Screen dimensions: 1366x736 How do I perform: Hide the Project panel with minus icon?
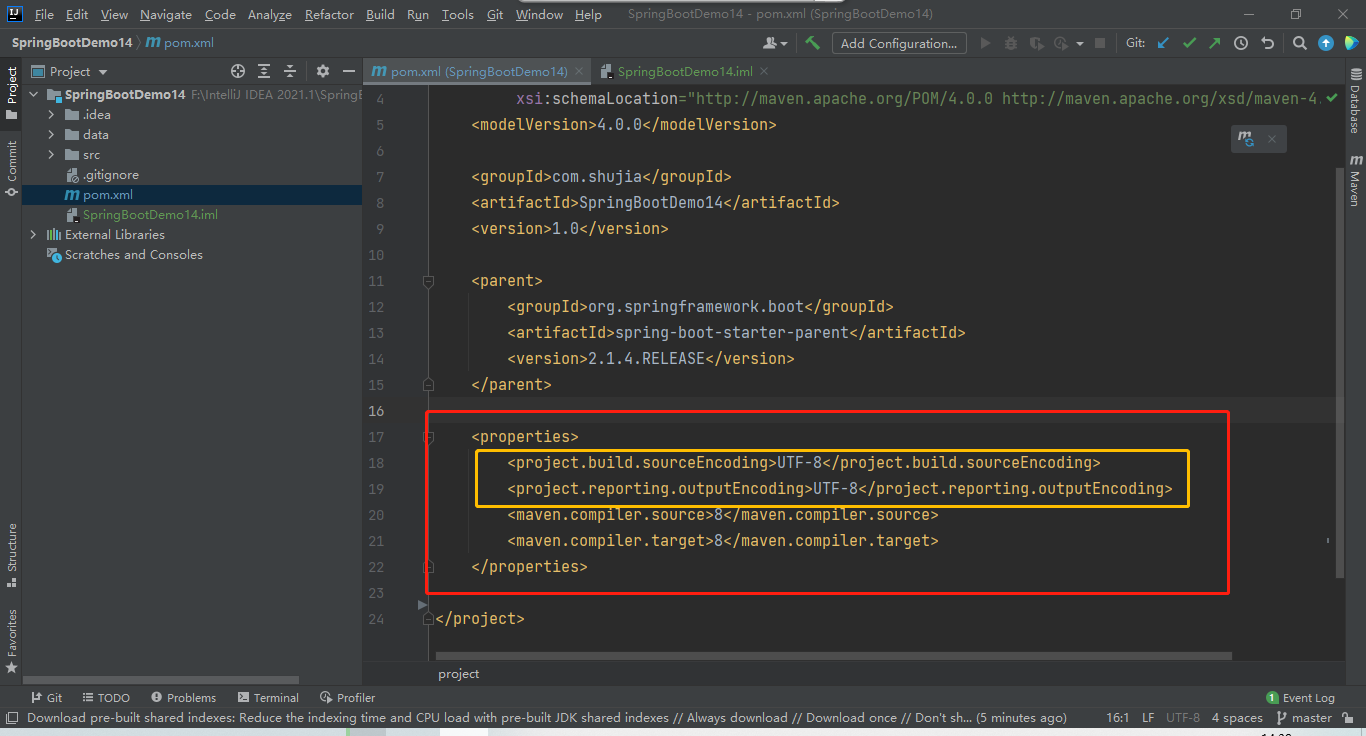click(348, 71)
